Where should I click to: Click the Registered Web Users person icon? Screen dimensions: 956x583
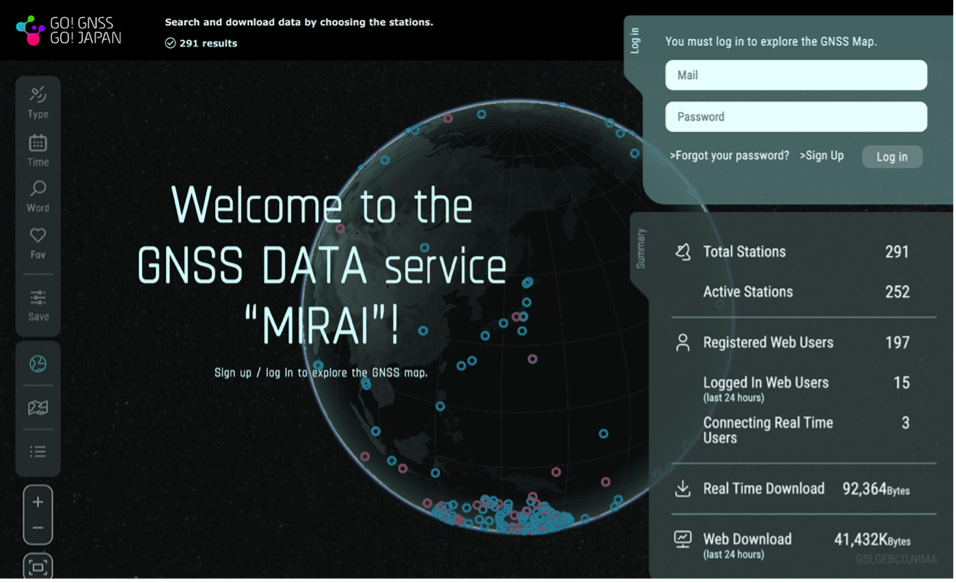tap(683, 343)
